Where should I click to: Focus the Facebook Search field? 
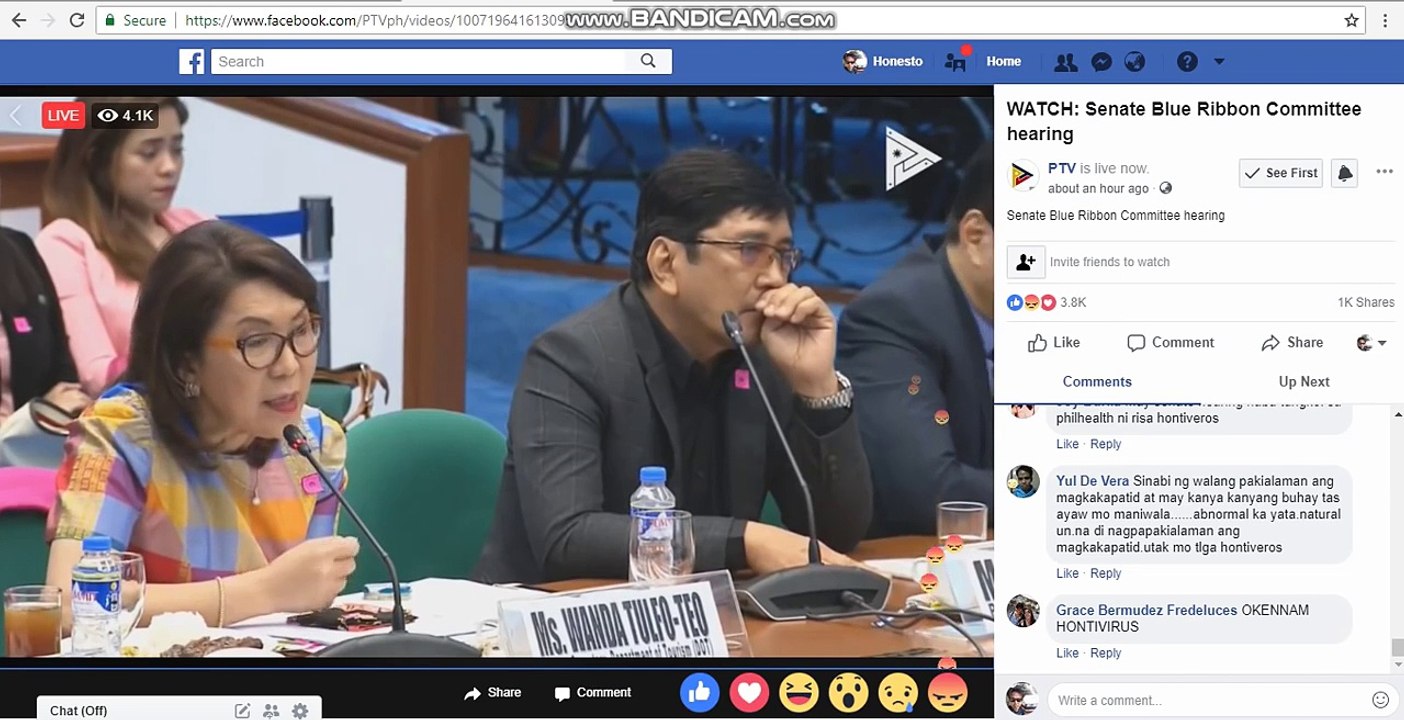pyautogui.click(x=418, y=61)
